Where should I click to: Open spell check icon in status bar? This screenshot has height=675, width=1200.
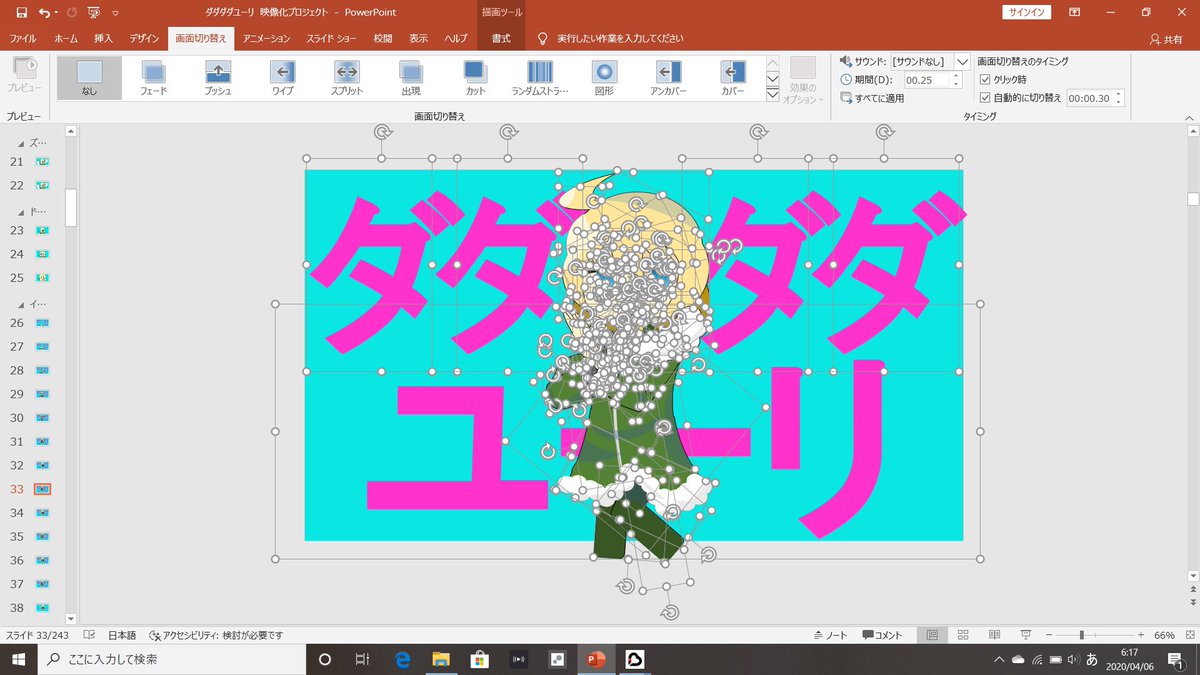point(89,635)
